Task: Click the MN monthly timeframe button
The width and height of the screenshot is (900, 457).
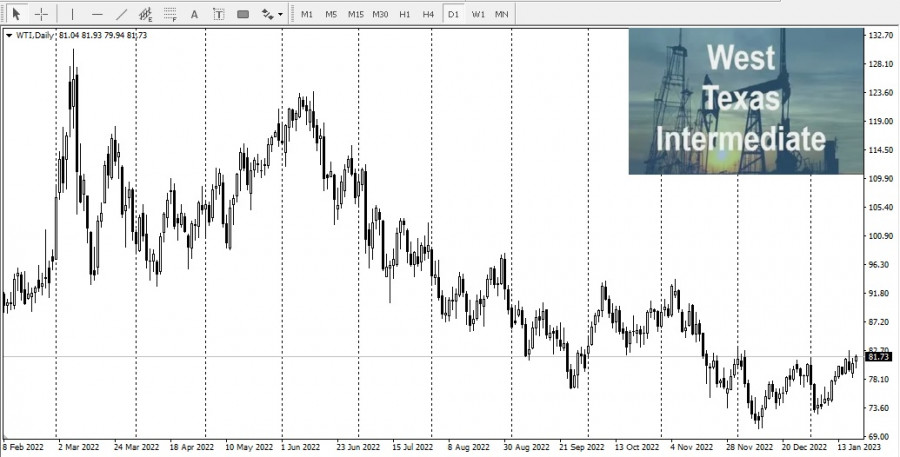Action: click(501, 14)
